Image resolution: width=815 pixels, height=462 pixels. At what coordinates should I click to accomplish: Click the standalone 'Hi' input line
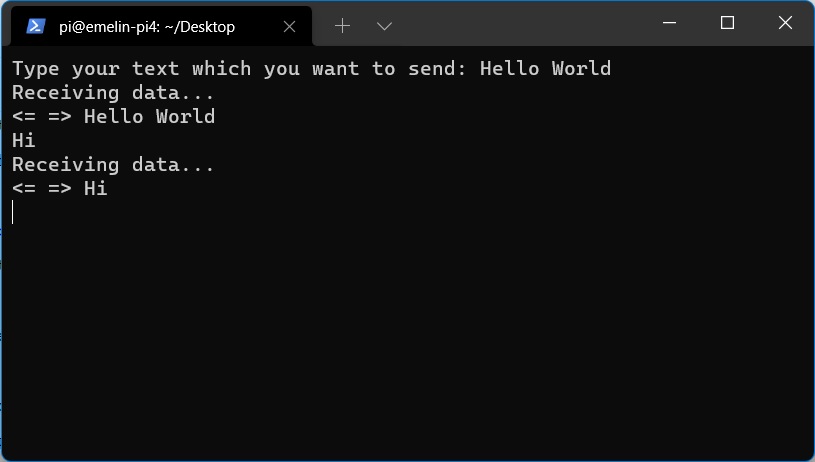tap(24, 141)
